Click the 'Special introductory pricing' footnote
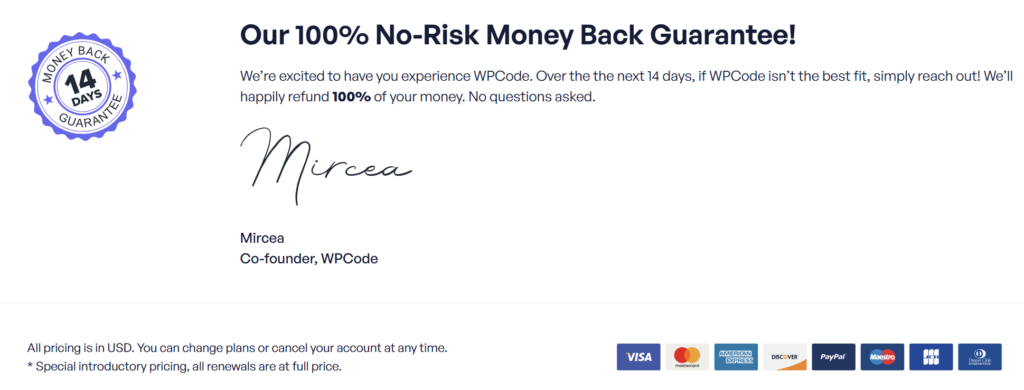 click(184, 367)
